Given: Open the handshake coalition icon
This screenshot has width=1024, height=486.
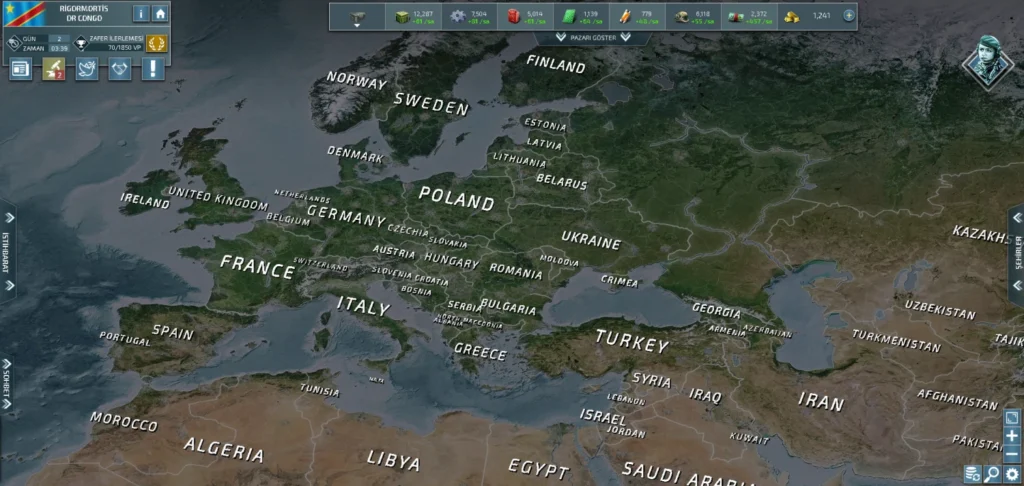Looking at the screenshot, I should tap(120, 69).
